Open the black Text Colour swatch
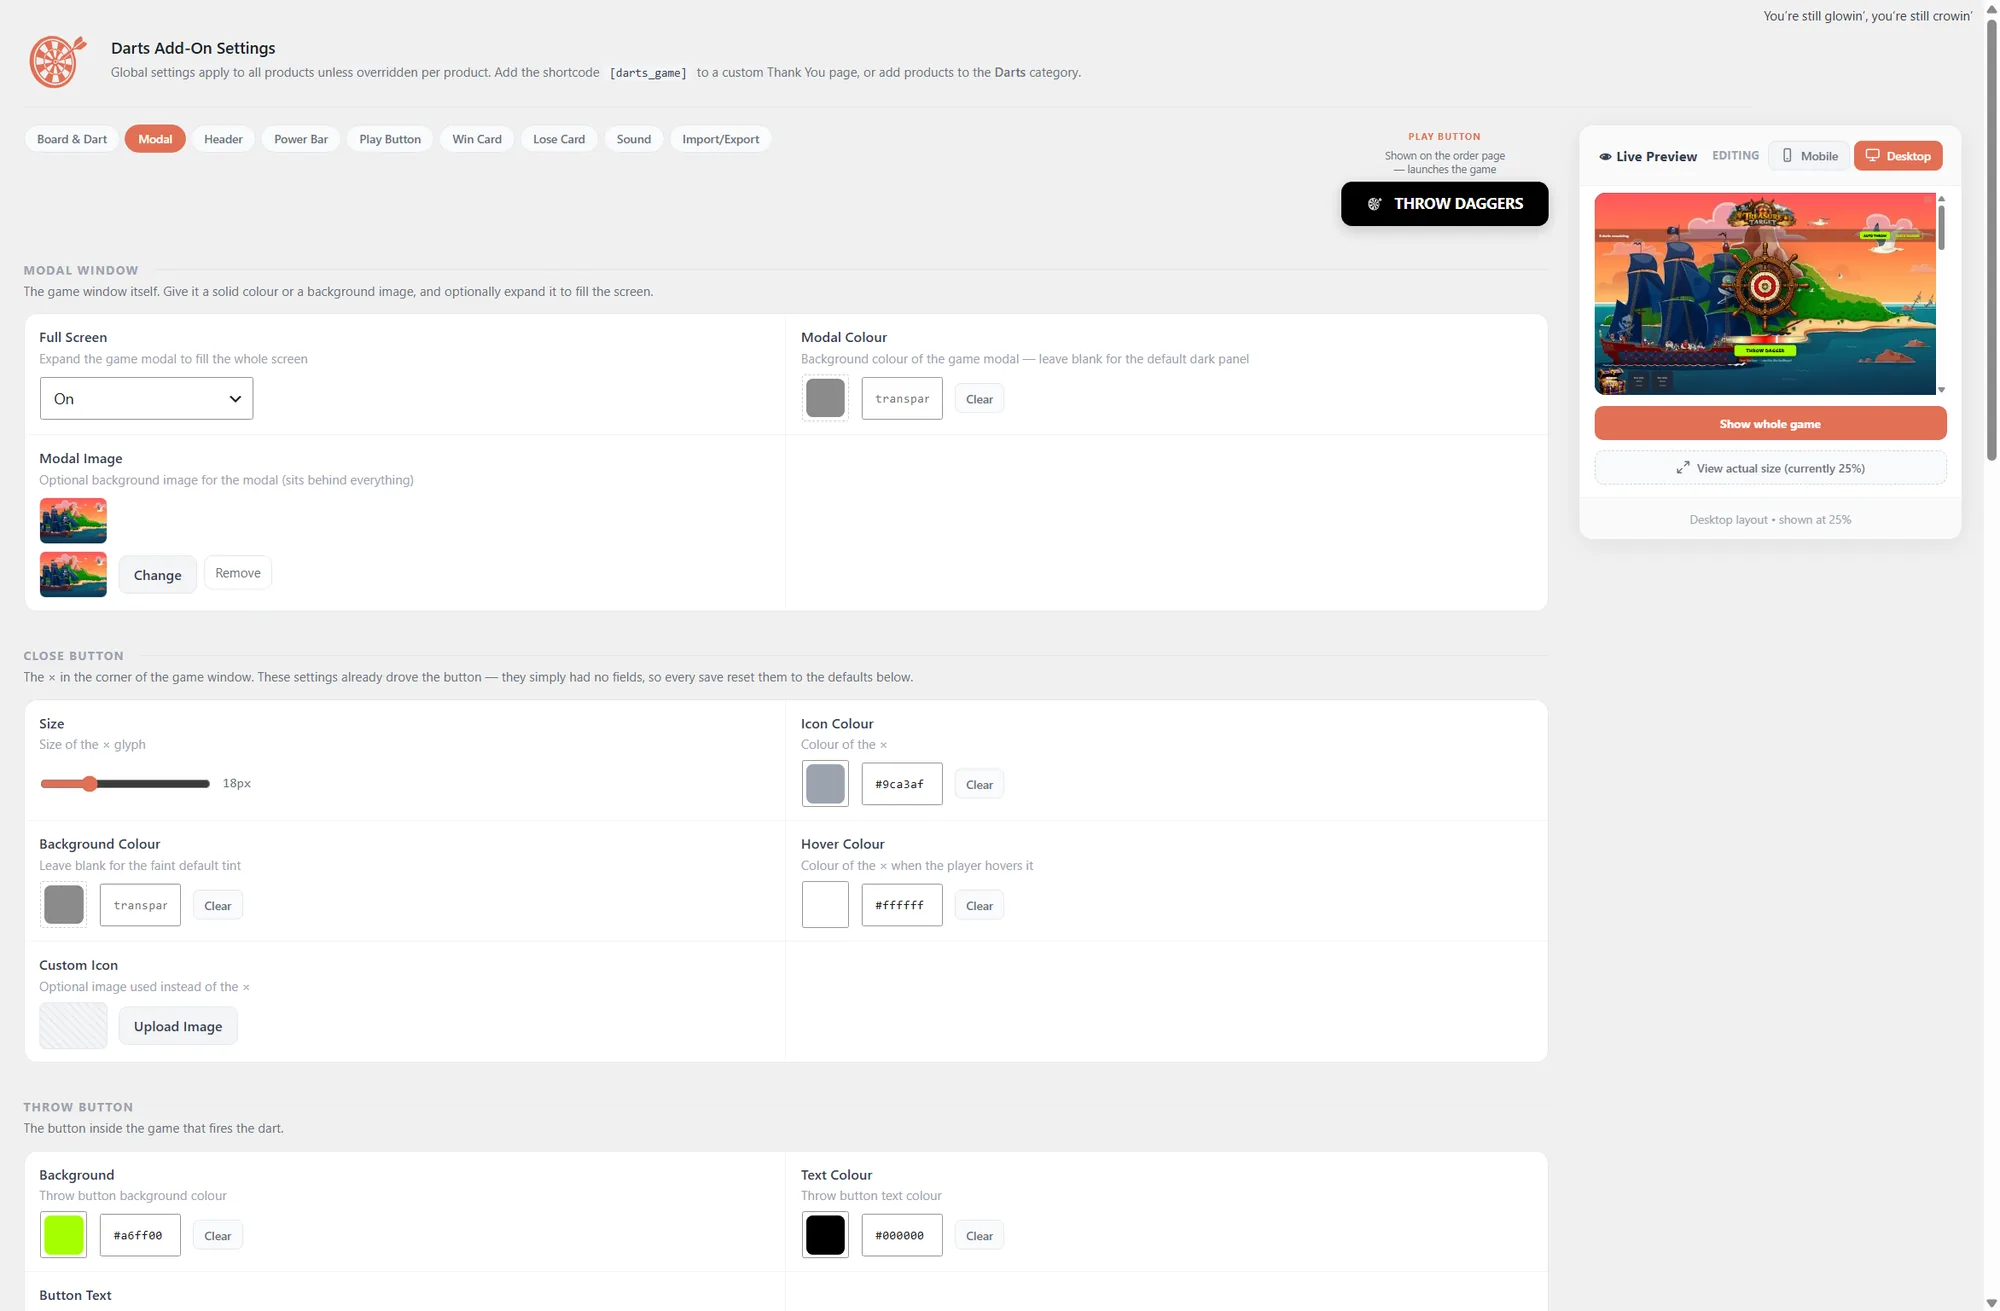Viewport: 2000px width, 1311px height. [x=825, y=1235]
